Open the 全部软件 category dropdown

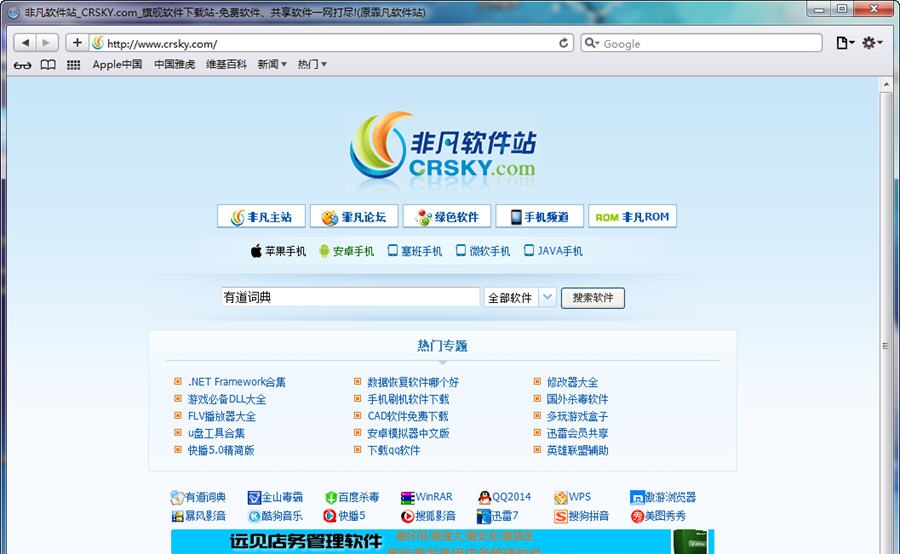[520, 297]
